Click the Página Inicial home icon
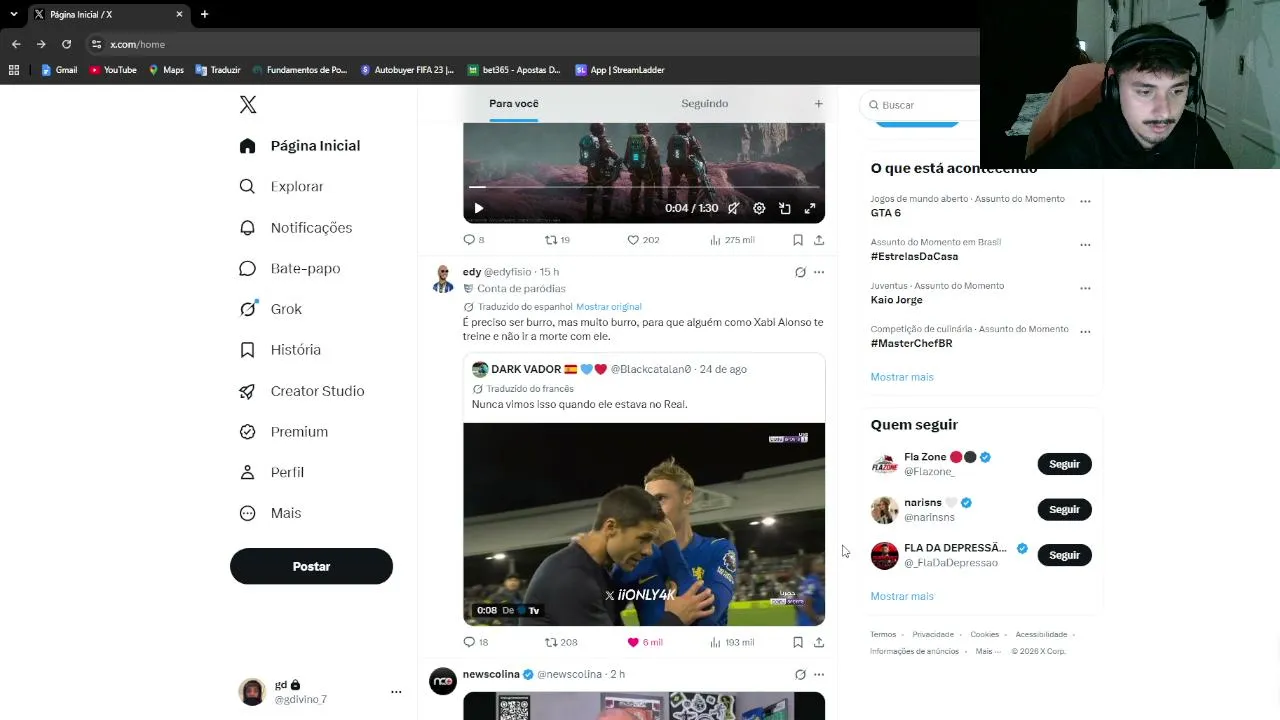1280x720 pixels. pos(248,146)
